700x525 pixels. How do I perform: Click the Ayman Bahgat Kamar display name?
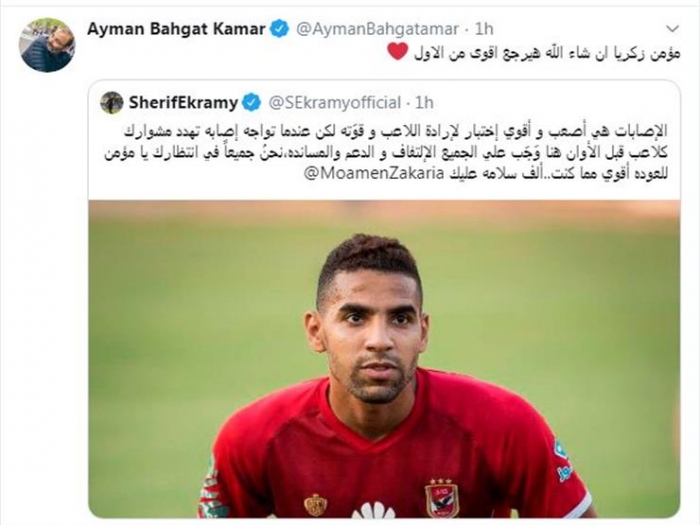pos(176,29)
